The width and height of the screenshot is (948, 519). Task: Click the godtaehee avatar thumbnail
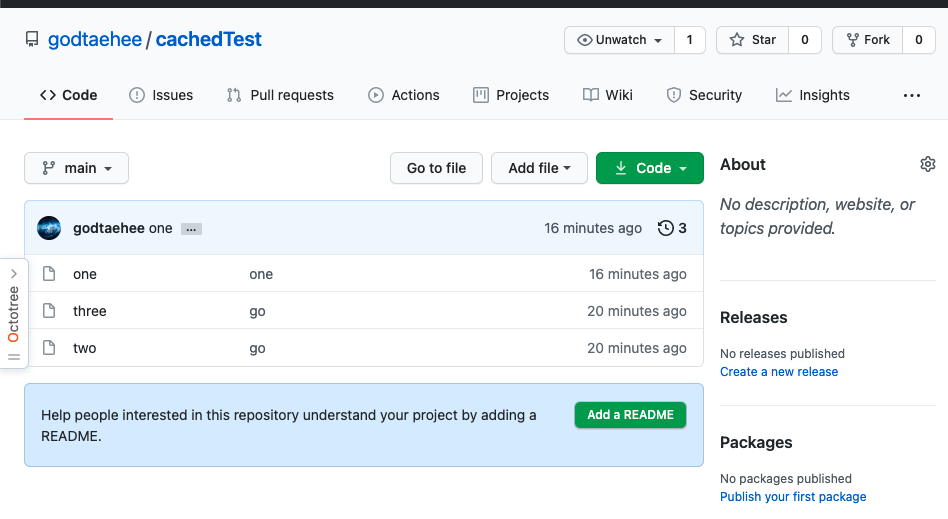click(49, 228)
